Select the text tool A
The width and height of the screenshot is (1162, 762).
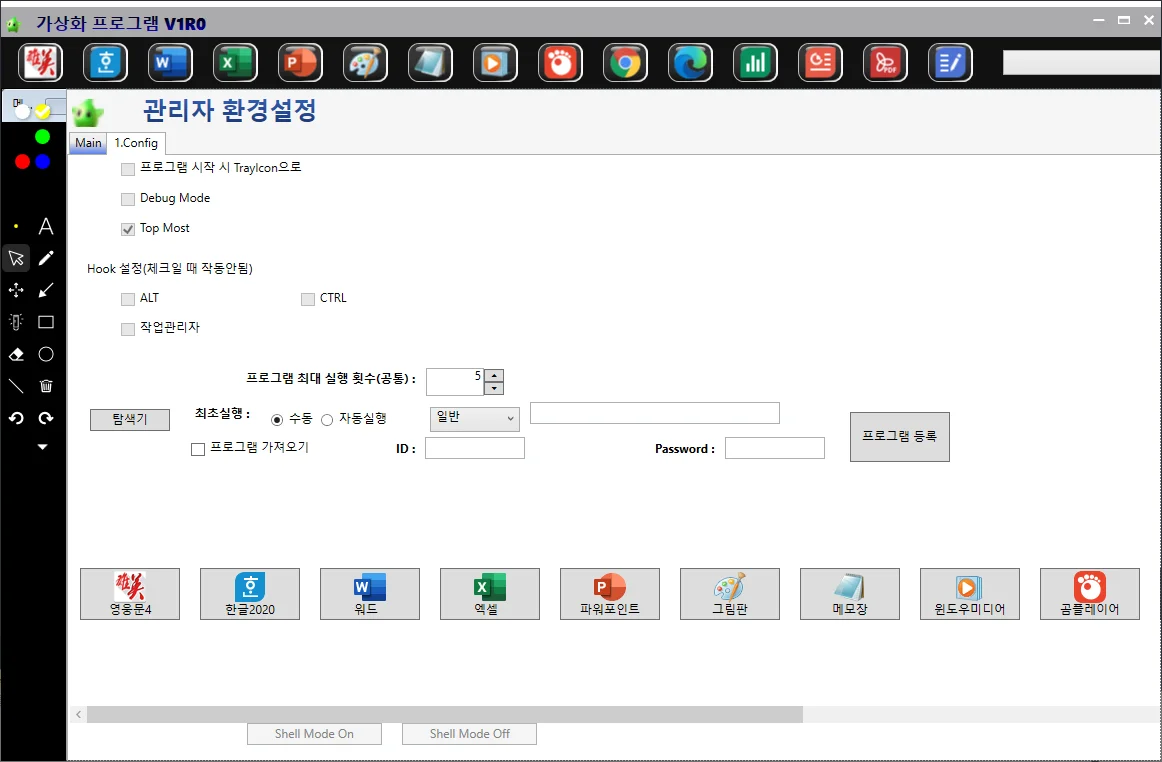coord(46,226)
